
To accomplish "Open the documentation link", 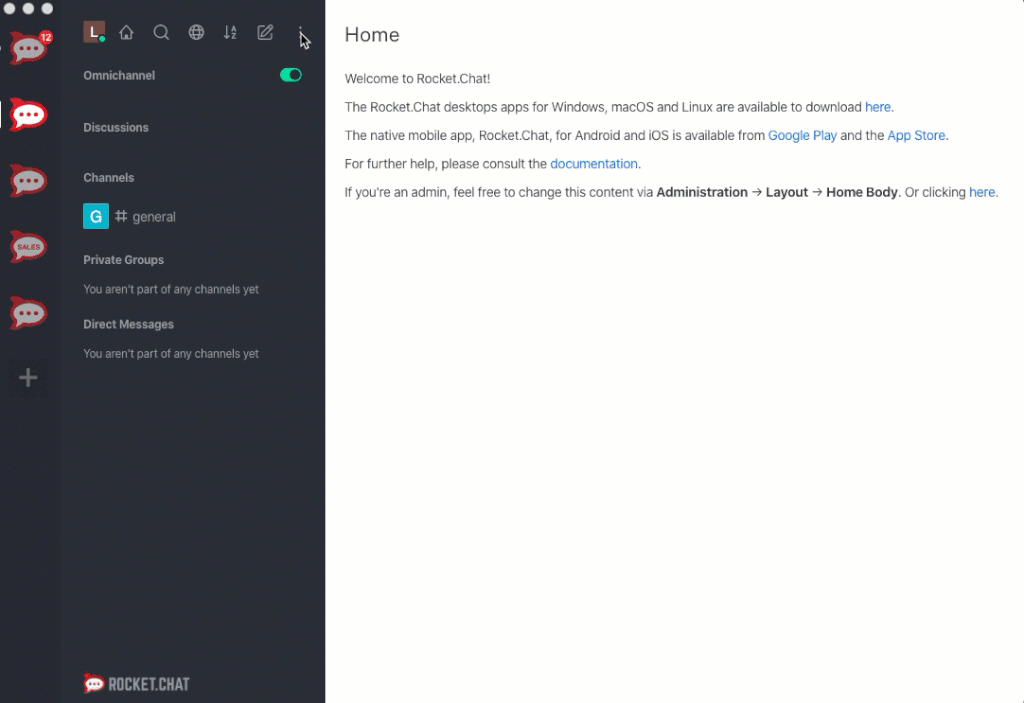I will point(594,164).
